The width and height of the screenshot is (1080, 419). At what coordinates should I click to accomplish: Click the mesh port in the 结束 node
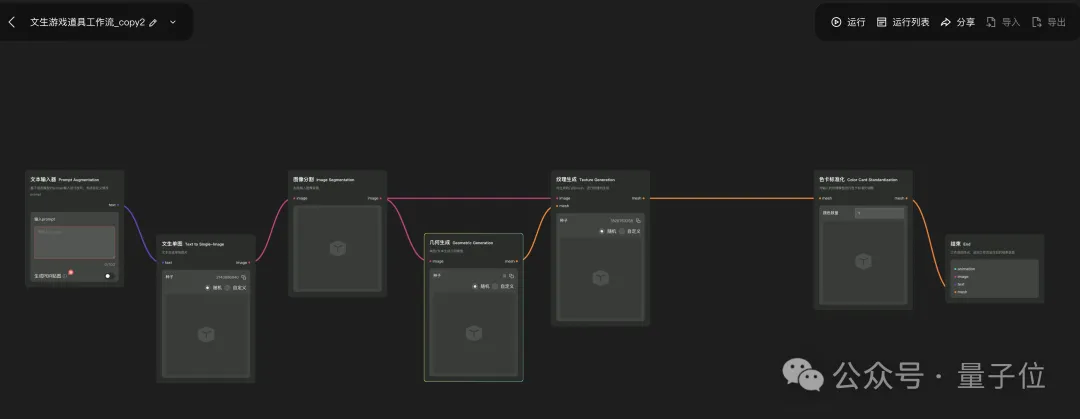(955, 292)
